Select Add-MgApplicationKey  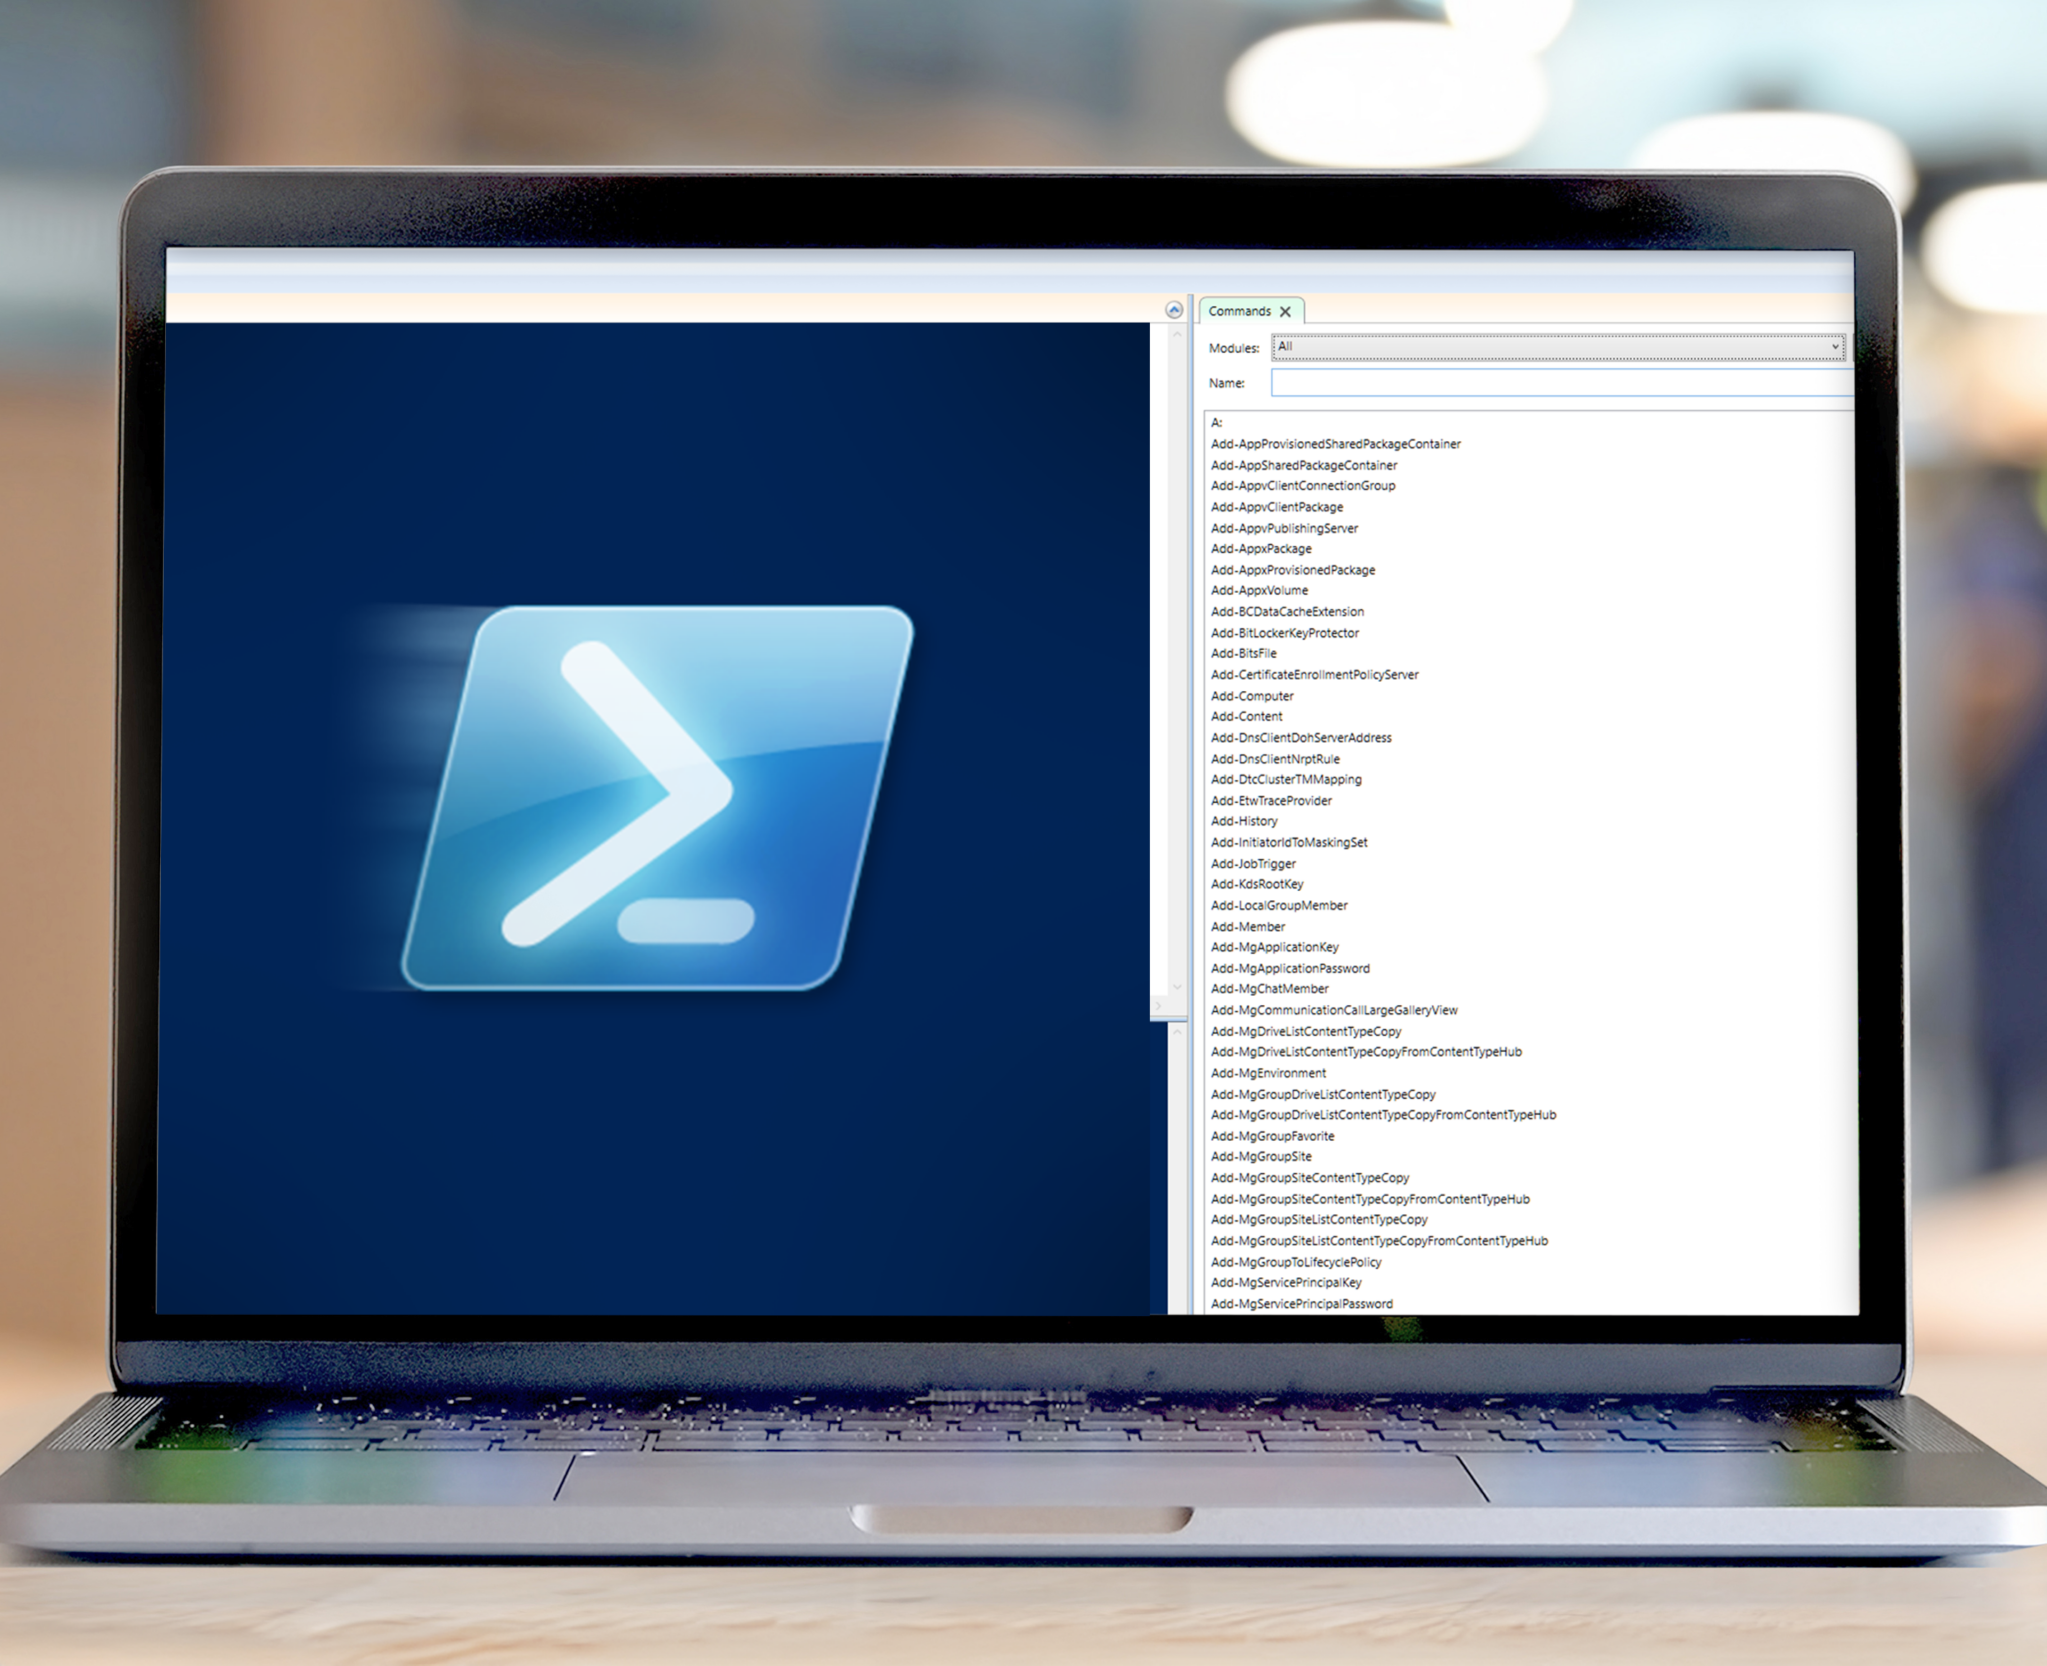click(1274, 948)
